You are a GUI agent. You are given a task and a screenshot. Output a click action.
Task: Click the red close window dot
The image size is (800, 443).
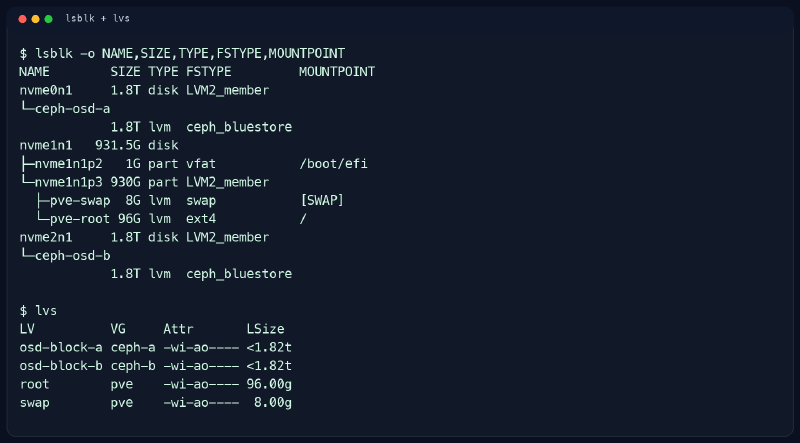click(22, 19)
